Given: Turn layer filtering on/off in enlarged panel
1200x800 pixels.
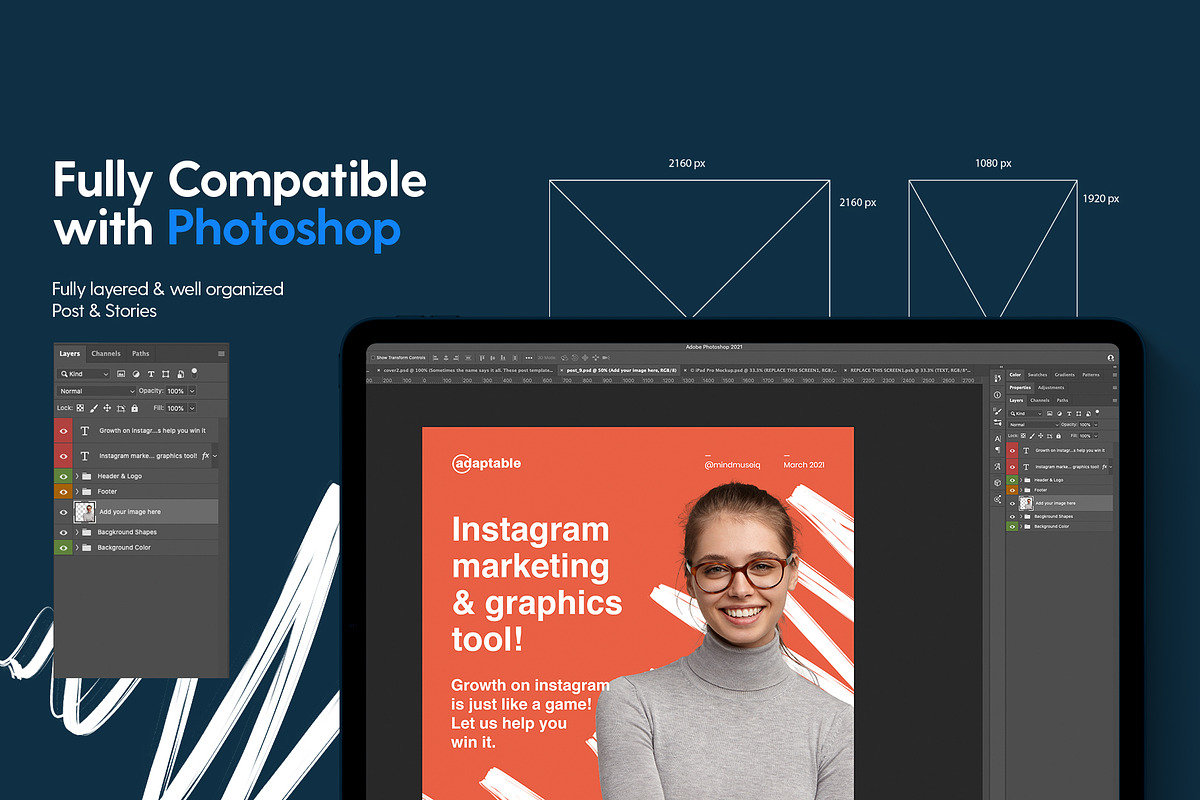Looking at the screenshot, I should (194, 374).
